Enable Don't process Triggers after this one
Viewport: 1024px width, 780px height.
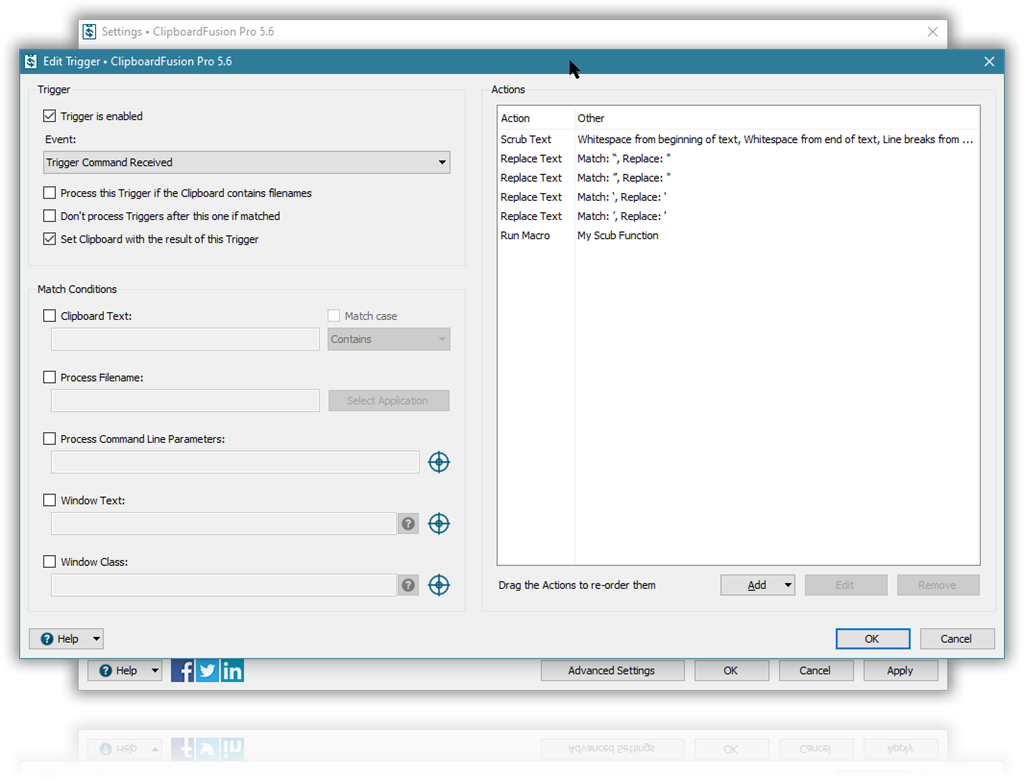50,216
